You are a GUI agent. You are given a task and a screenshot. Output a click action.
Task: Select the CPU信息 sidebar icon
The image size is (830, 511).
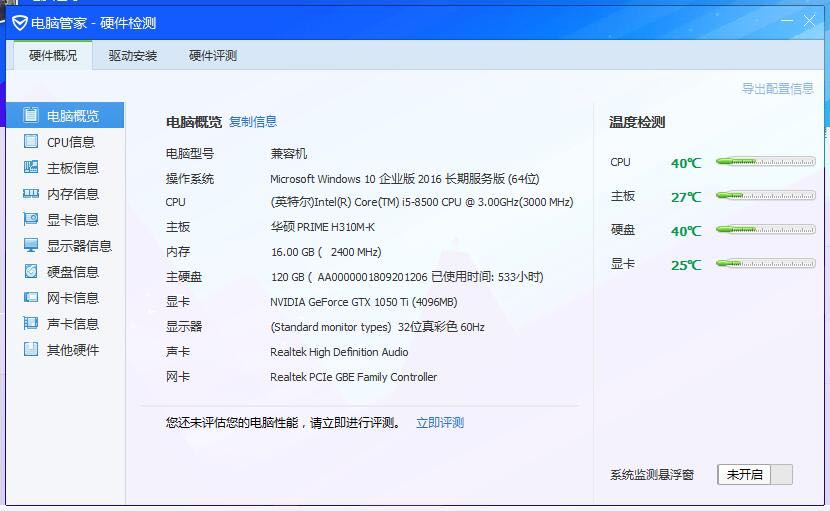pos(31,141)
